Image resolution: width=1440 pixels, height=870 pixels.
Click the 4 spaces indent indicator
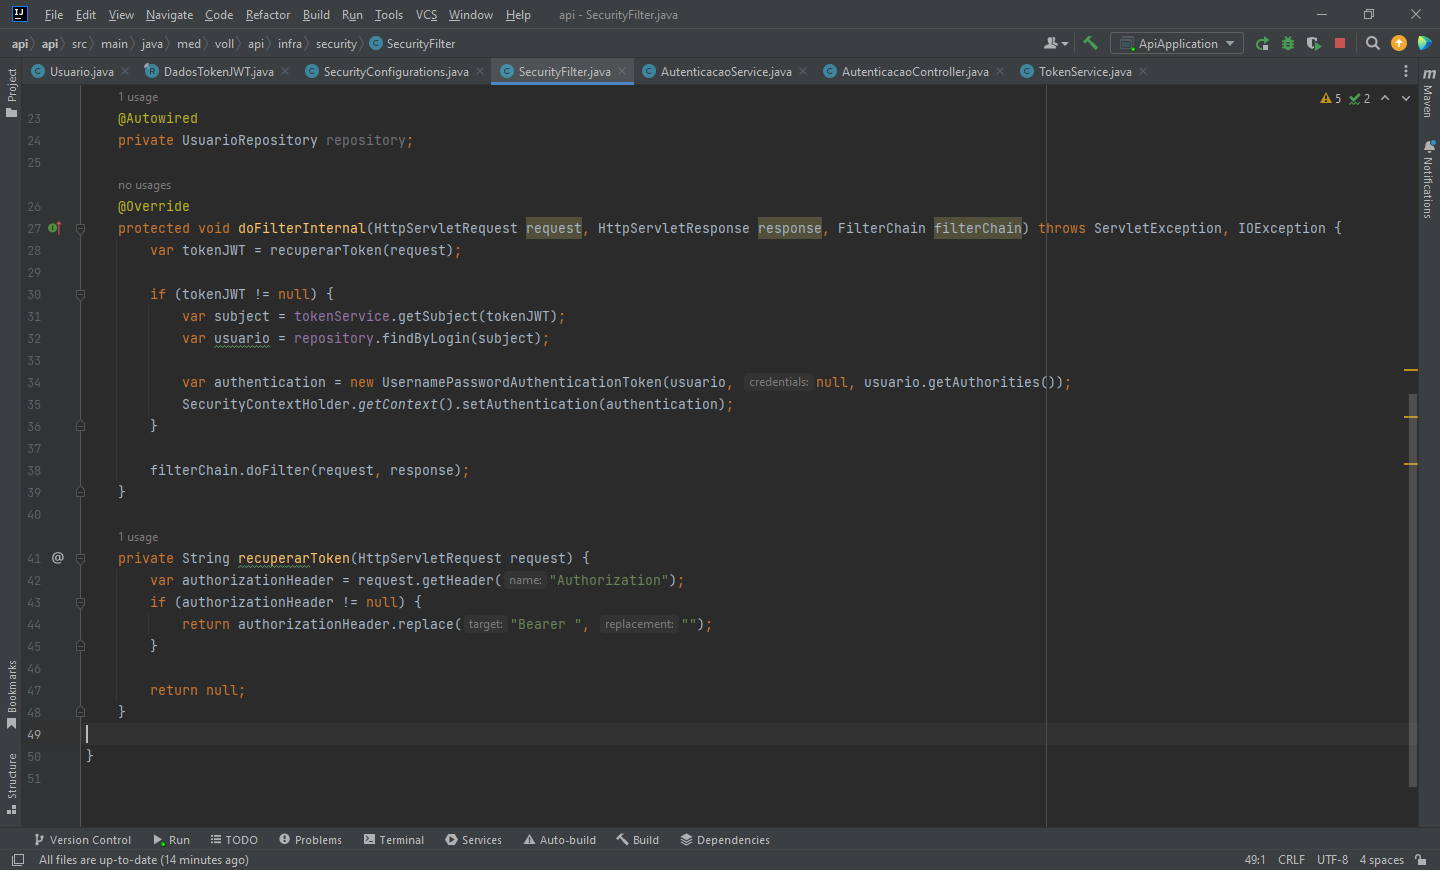click(1381, 860)
